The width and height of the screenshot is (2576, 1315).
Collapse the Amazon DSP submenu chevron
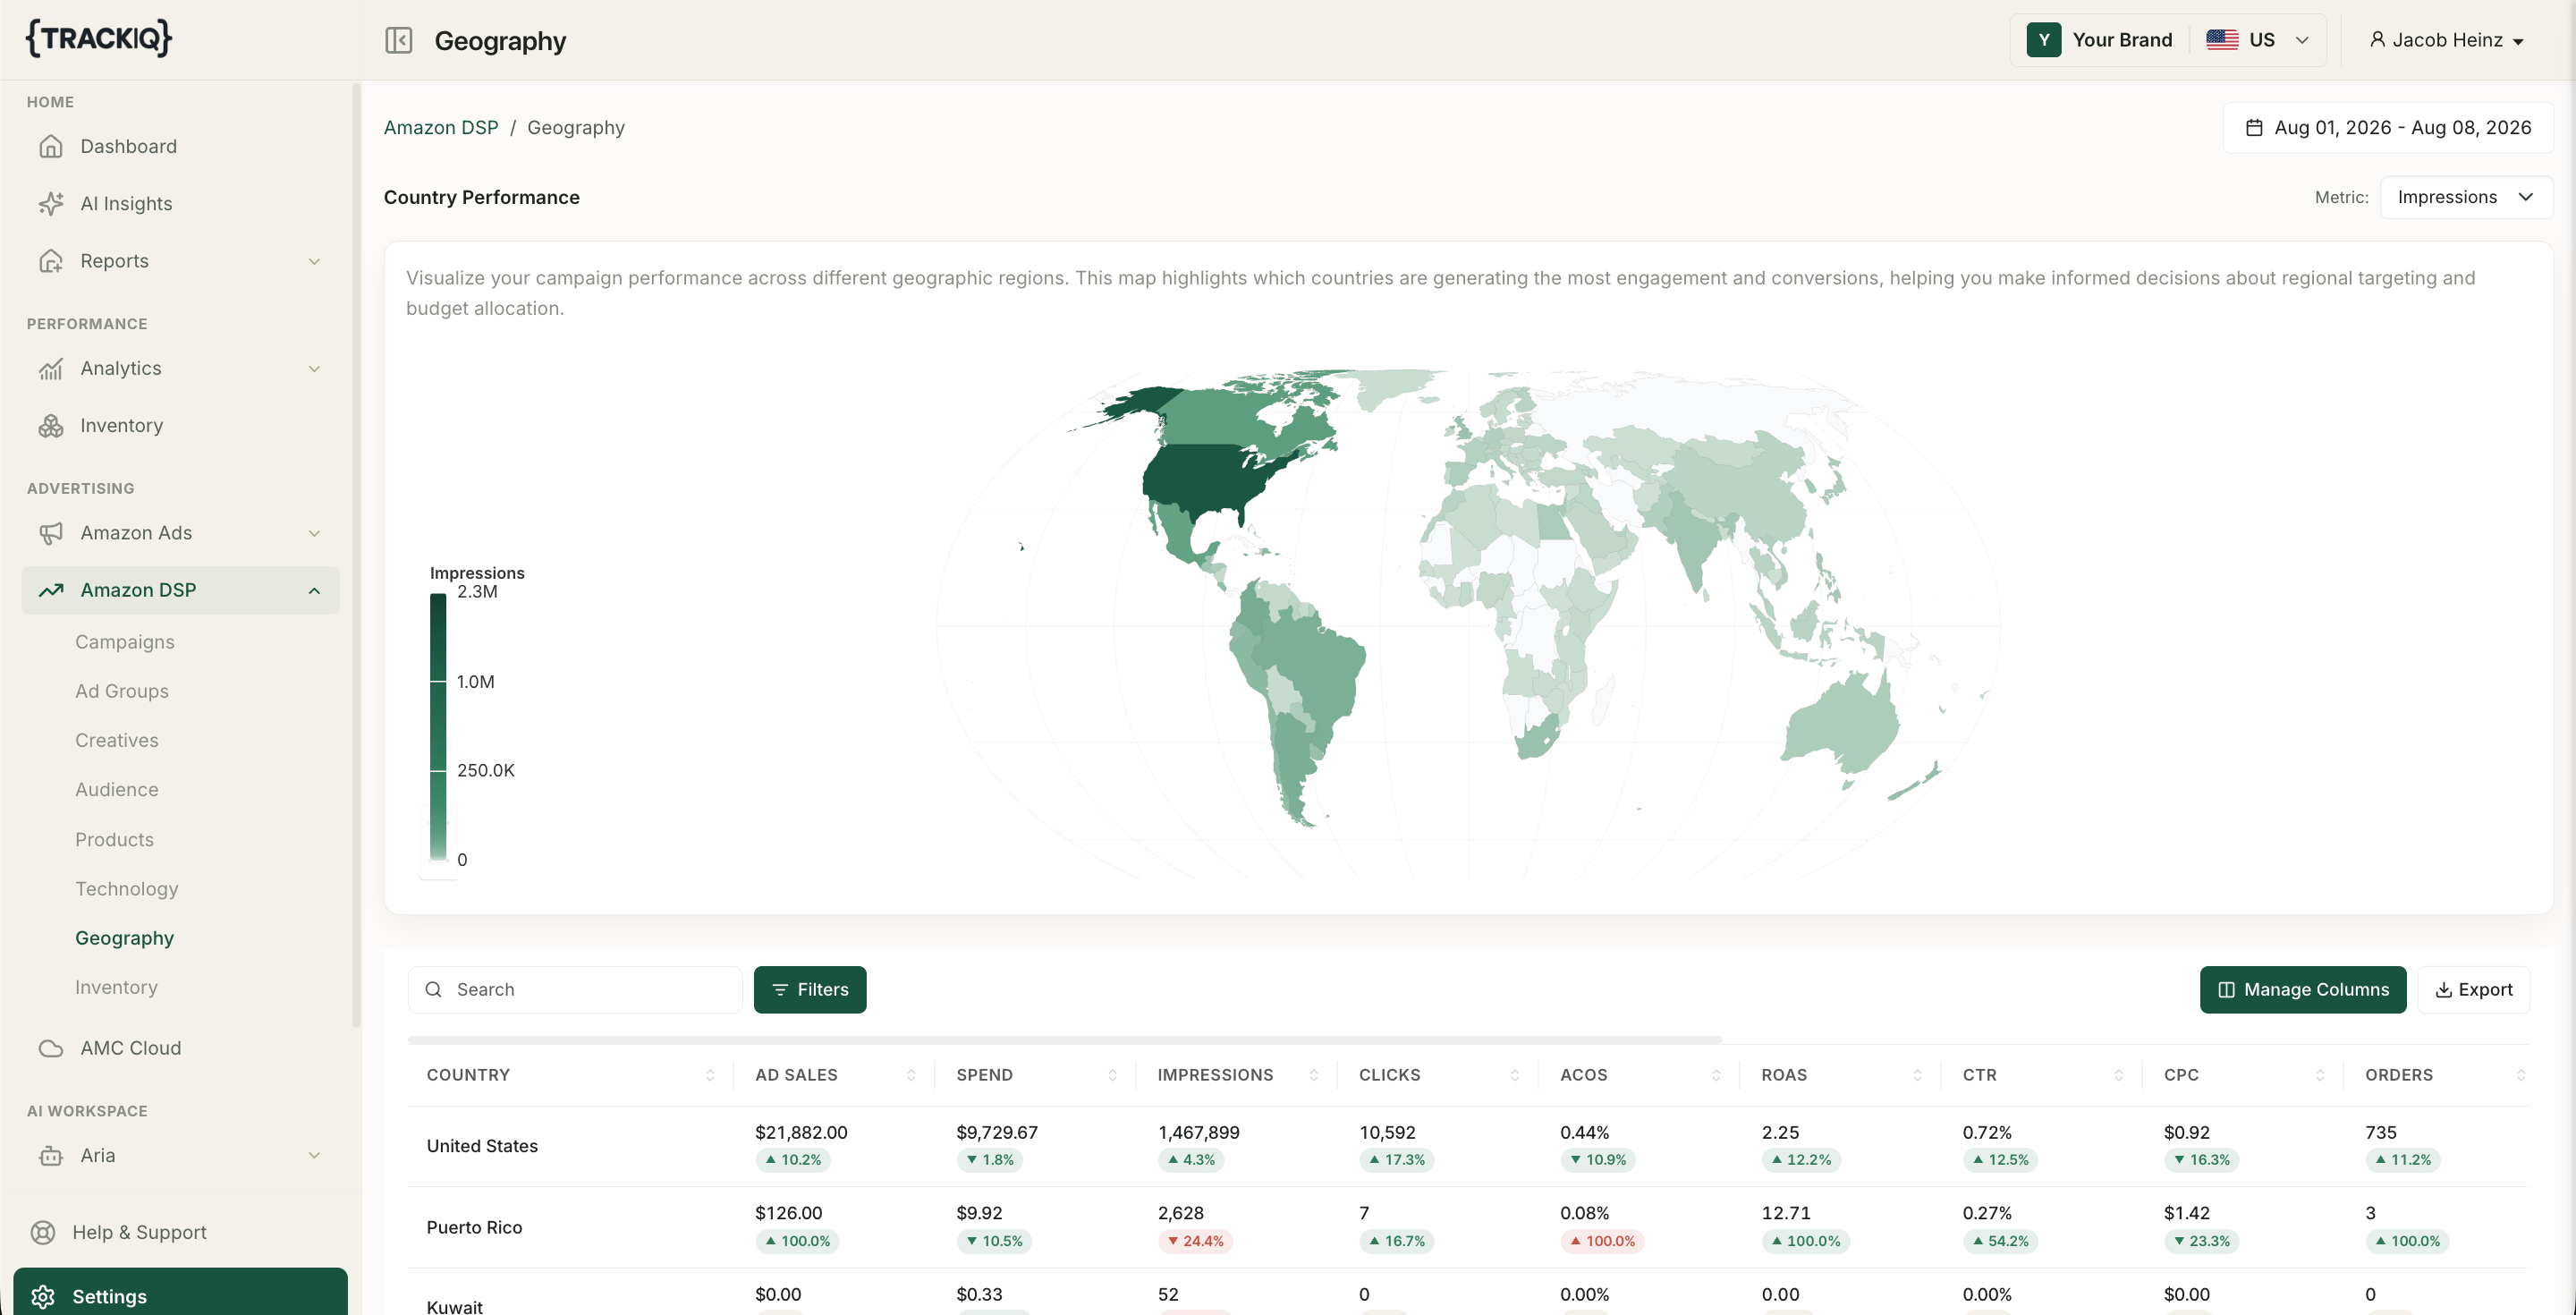[x=314, y=590]
